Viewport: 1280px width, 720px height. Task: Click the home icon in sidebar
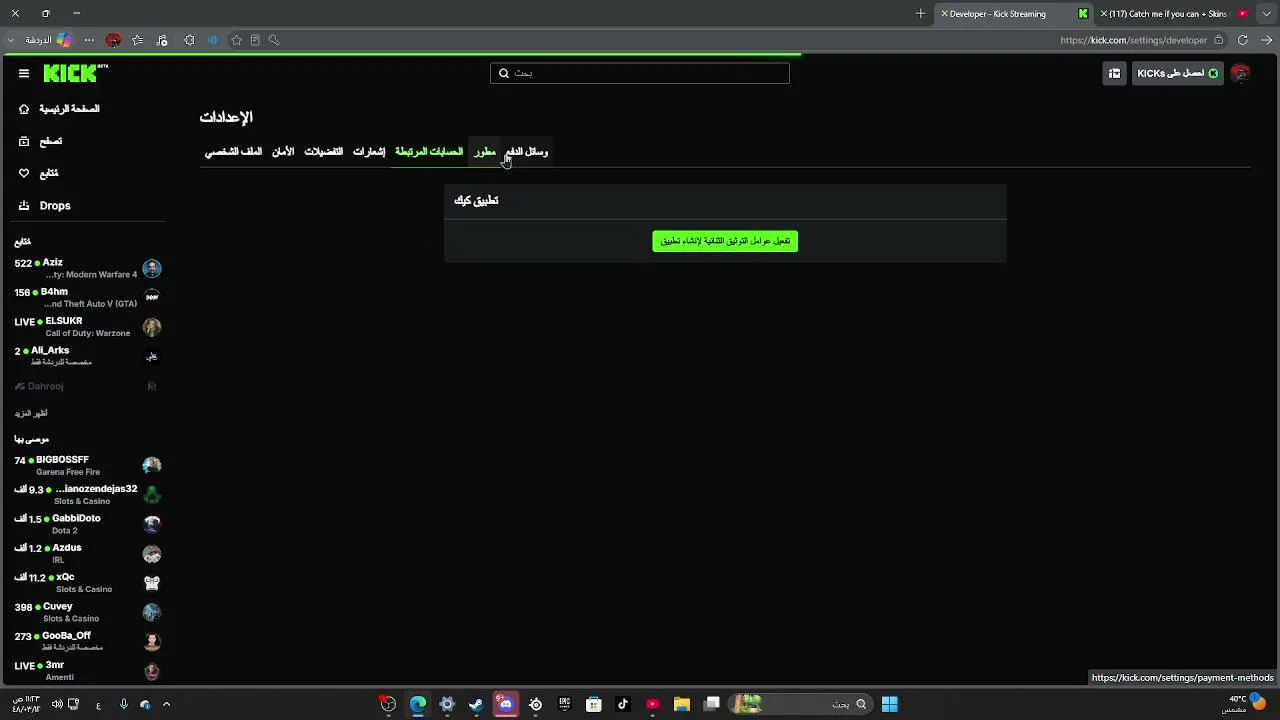pos(24,109)
